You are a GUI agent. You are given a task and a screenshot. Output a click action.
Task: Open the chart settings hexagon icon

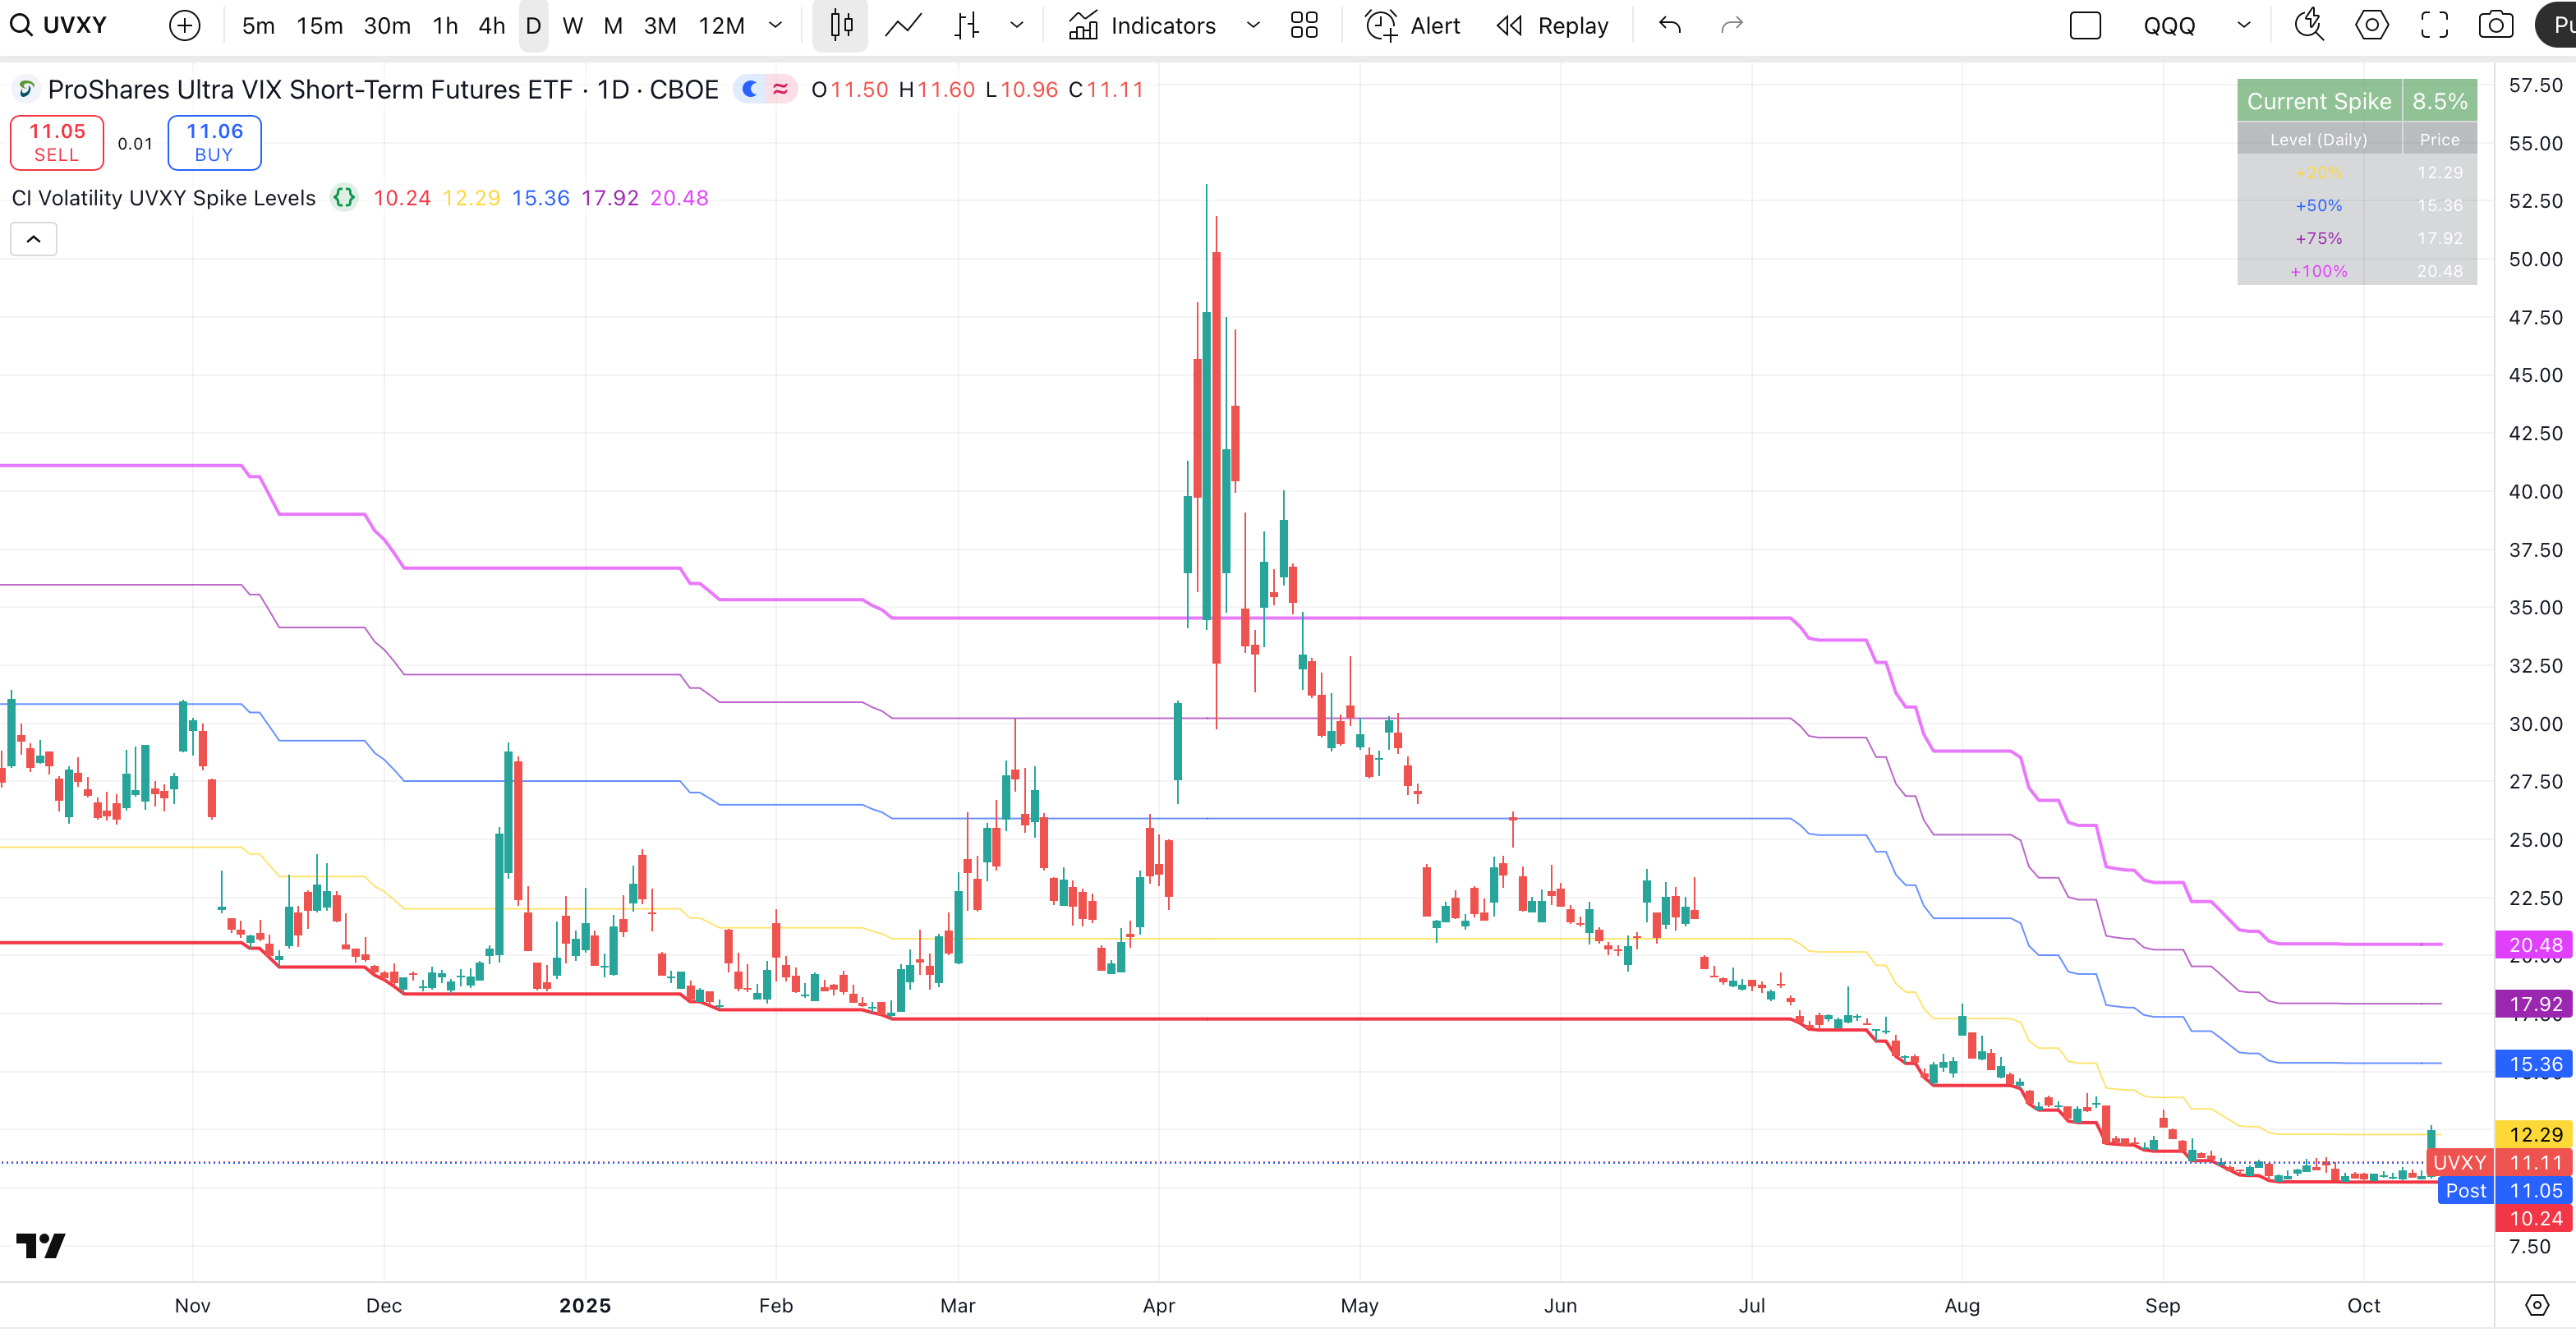[2371, 26]
